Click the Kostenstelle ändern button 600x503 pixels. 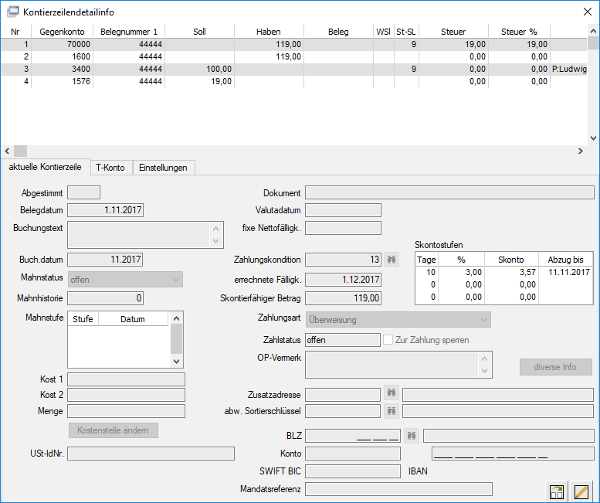tap(113, 430)
